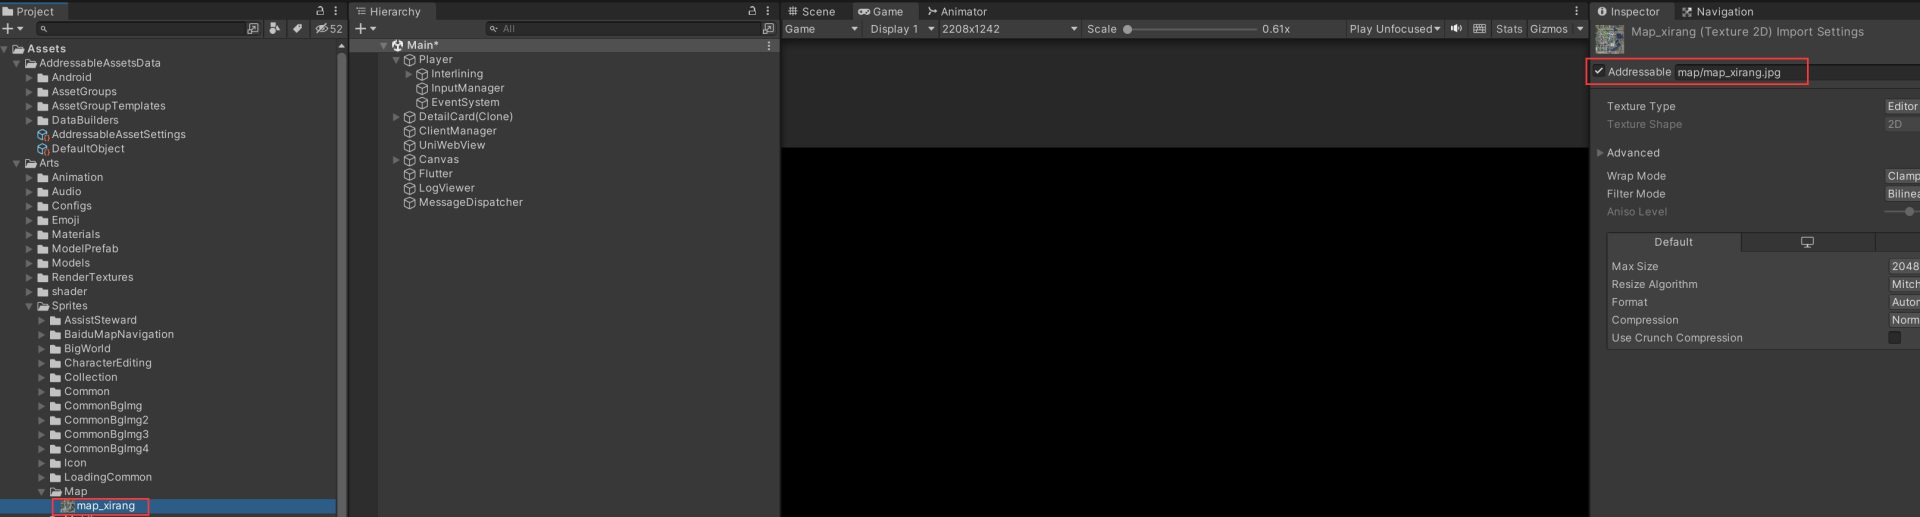Screen dimensions: 1920x517
Task: Open Hierarchy panel three-dot options menu
Action: 768,11
